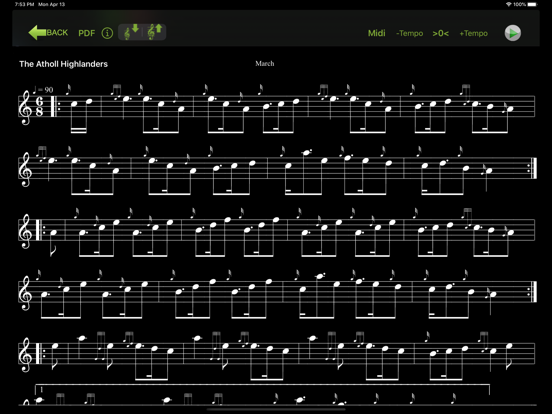This screenshot has width=552, height=414.
Task: Tap the Midi option
Action: click(377, 33)
